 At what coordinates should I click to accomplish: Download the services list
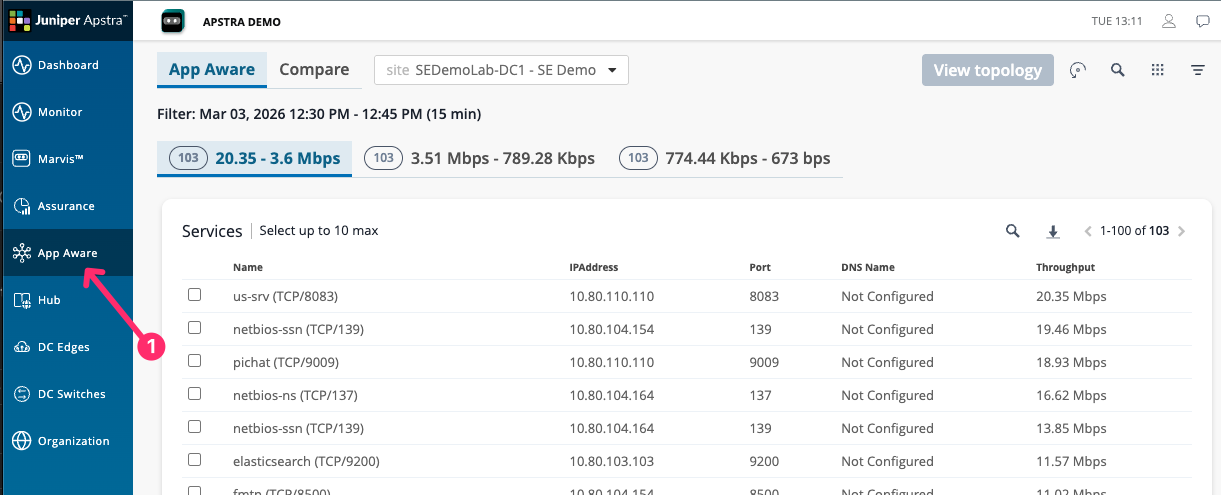pyautogui.click(x=1052, y=232)
